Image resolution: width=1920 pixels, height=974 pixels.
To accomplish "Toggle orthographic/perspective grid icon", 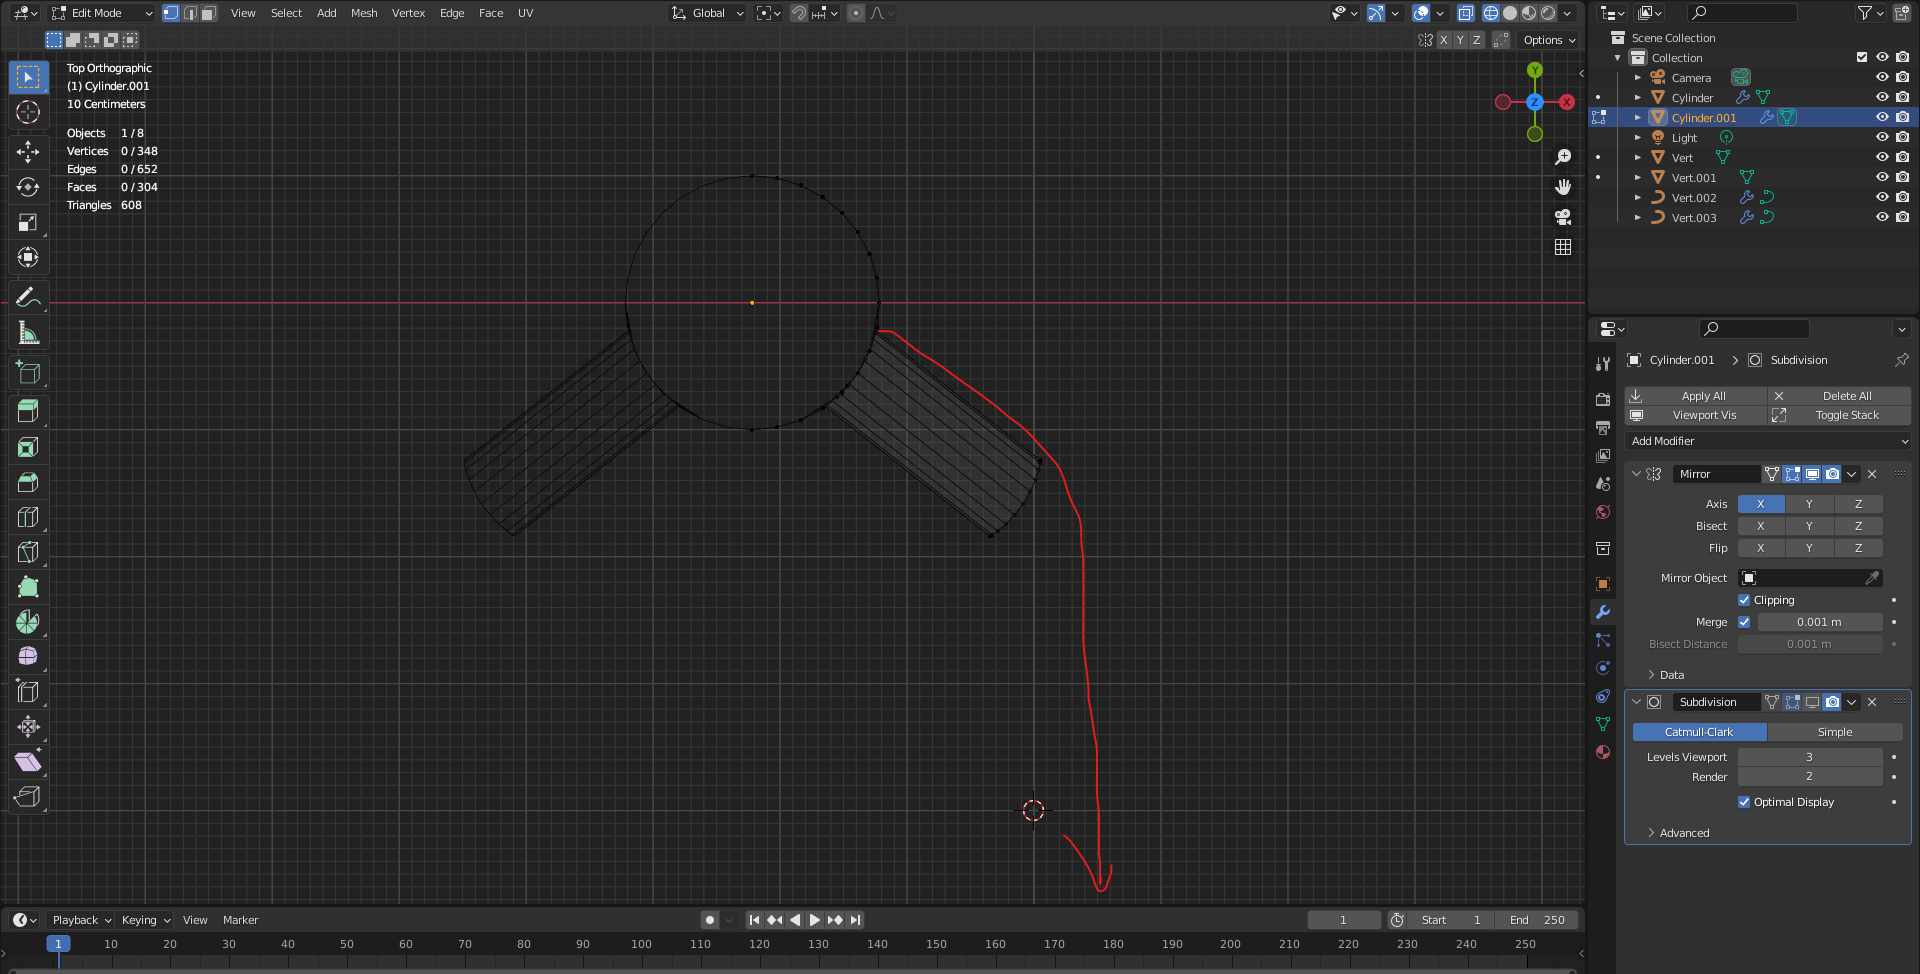I will 1563,247.
